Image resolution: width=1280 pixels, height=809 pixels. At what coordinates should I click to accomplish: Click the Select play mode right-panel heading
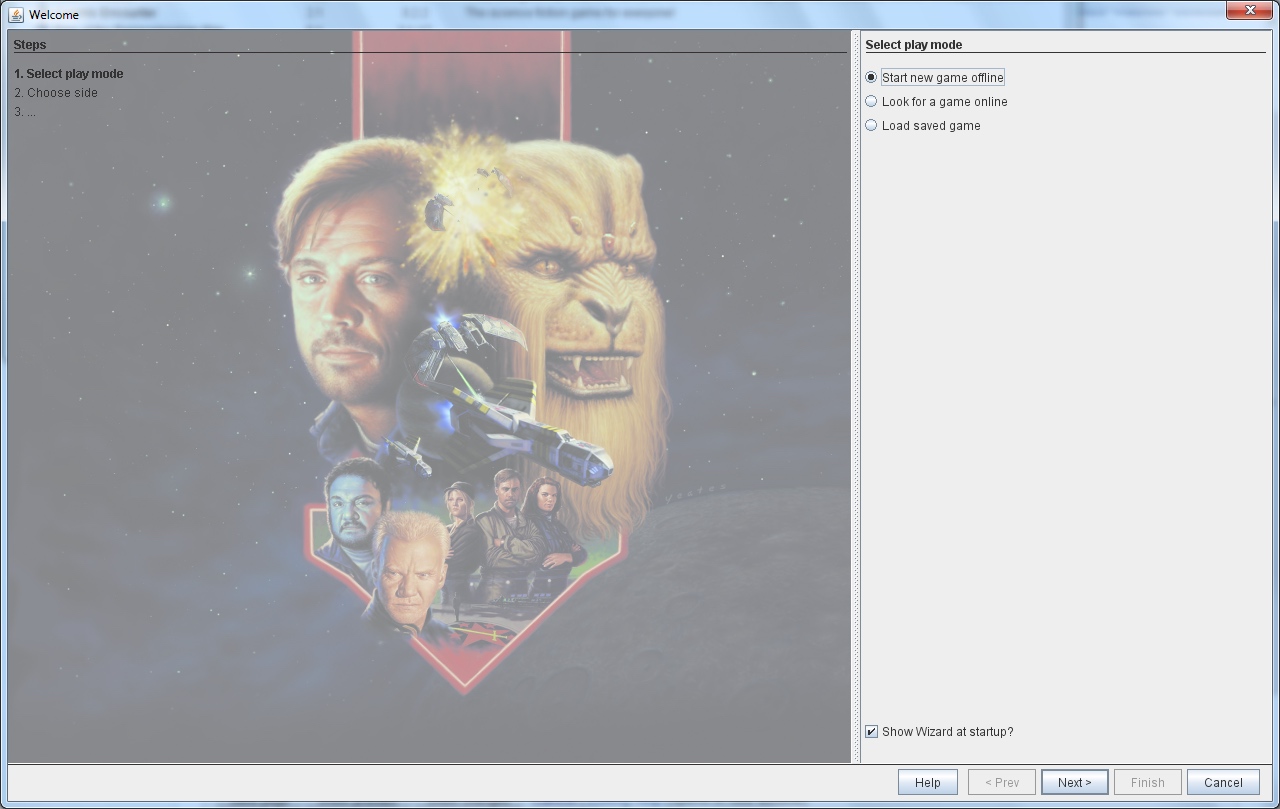pyautogui.click(x=914, y=44)
